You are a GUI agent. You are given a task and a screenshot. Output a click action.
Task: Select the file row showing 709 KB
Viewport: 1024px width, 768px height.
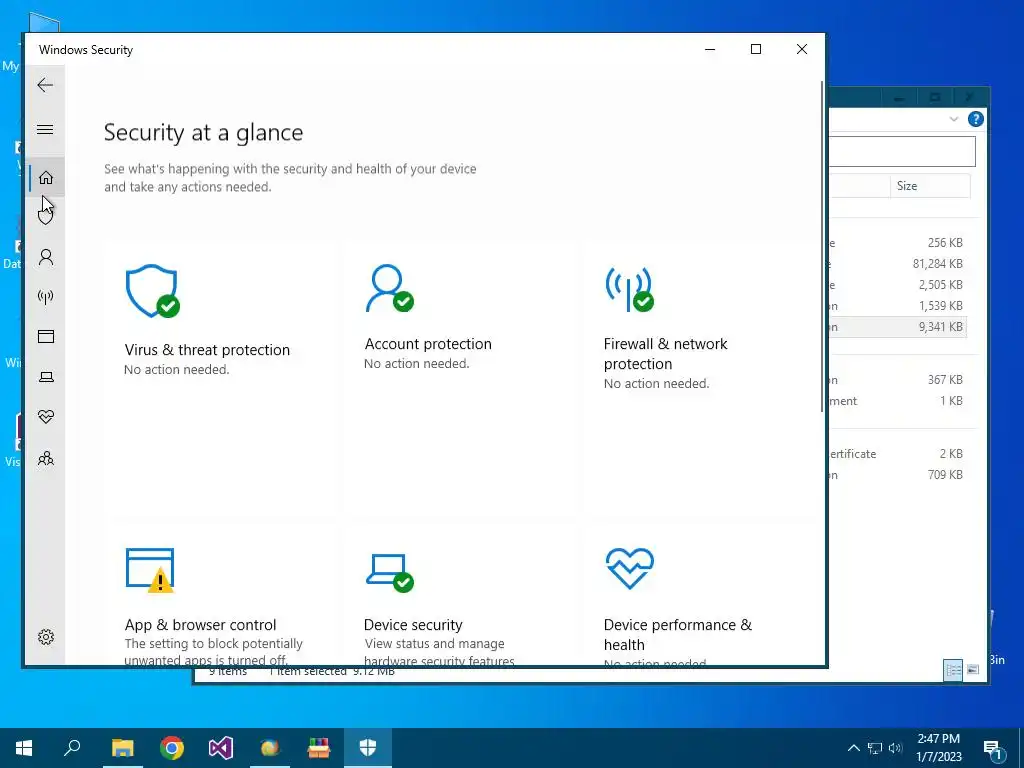898,475
